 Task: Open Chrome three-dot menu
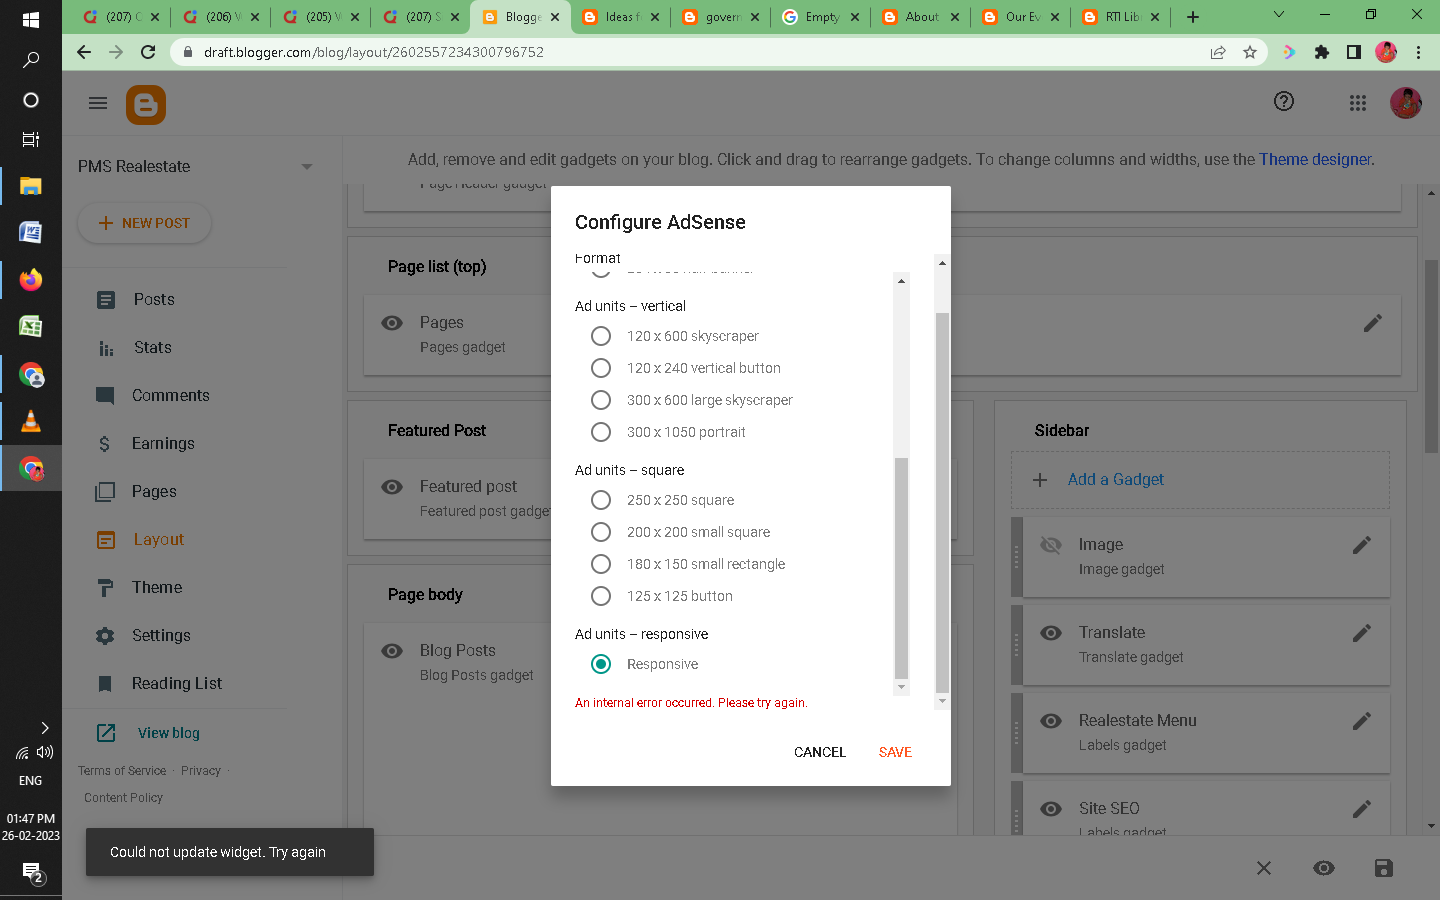(1418, 52)
